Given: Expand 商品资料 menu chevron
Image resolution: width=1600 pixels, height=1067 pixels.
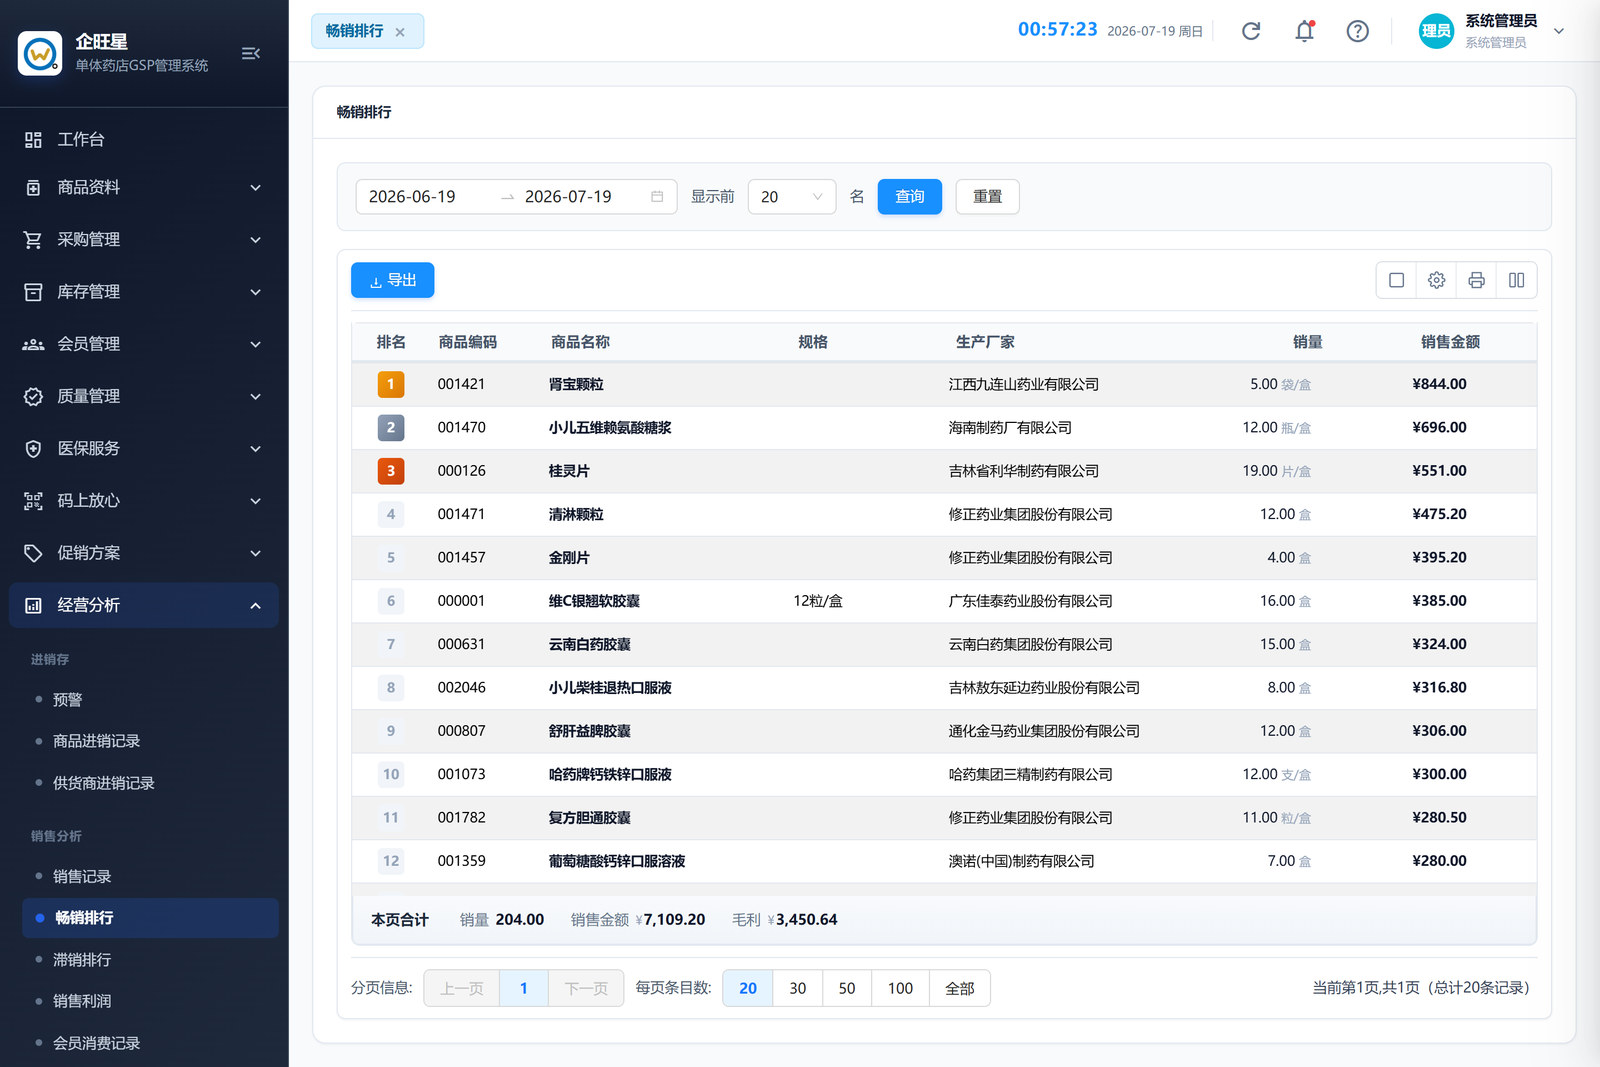Looking at the screenshot, I should (x=255, y=187).
